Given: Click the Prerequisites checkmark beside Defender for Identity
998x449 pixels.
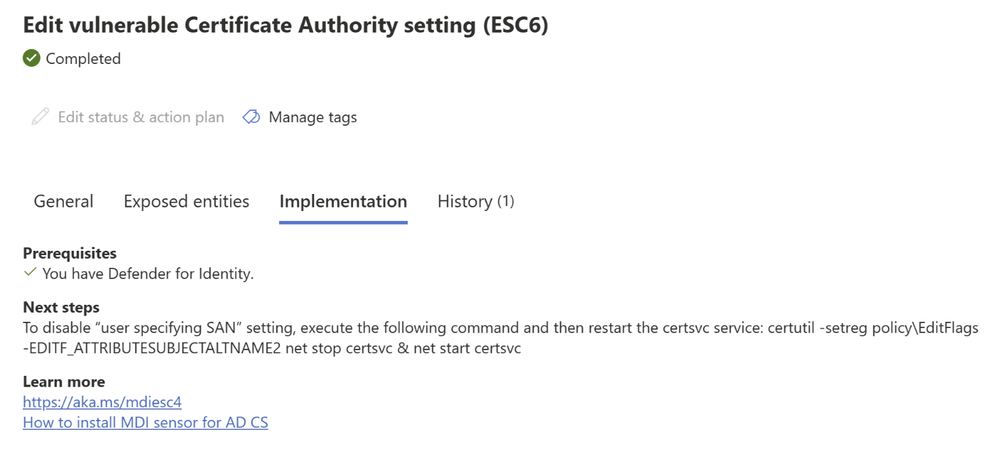Looking at the screenshot, I should pyautogui.click(x=29, y=273).
